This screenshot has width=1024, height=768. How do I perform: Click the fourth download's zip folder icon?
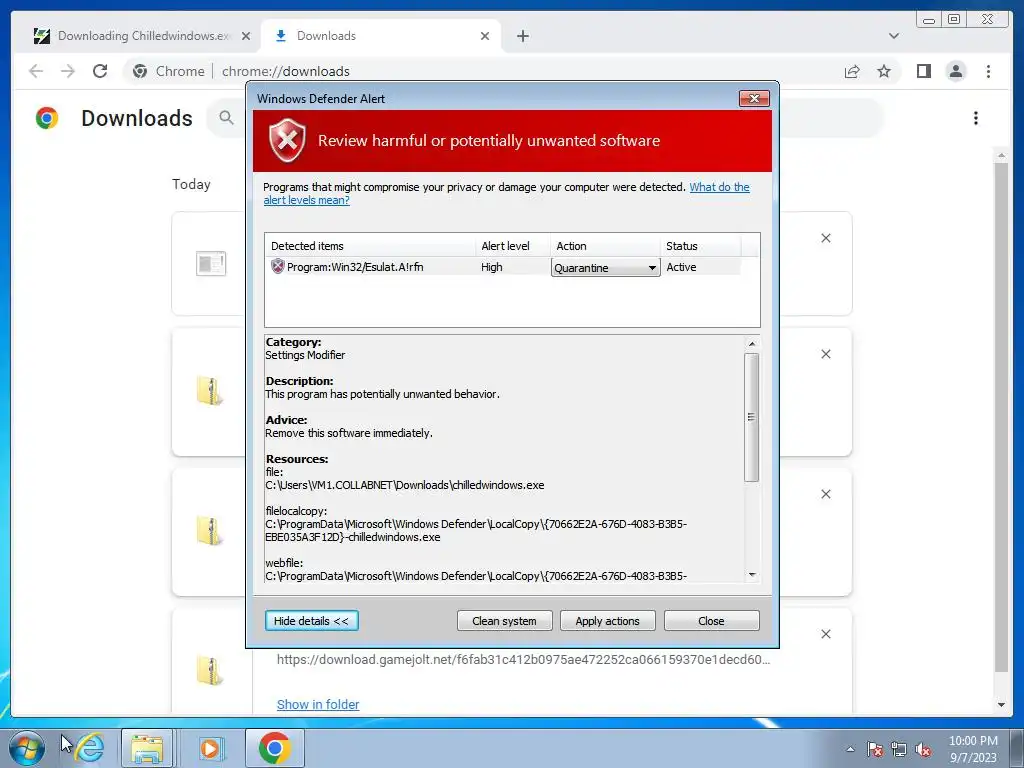click(210, 671)
